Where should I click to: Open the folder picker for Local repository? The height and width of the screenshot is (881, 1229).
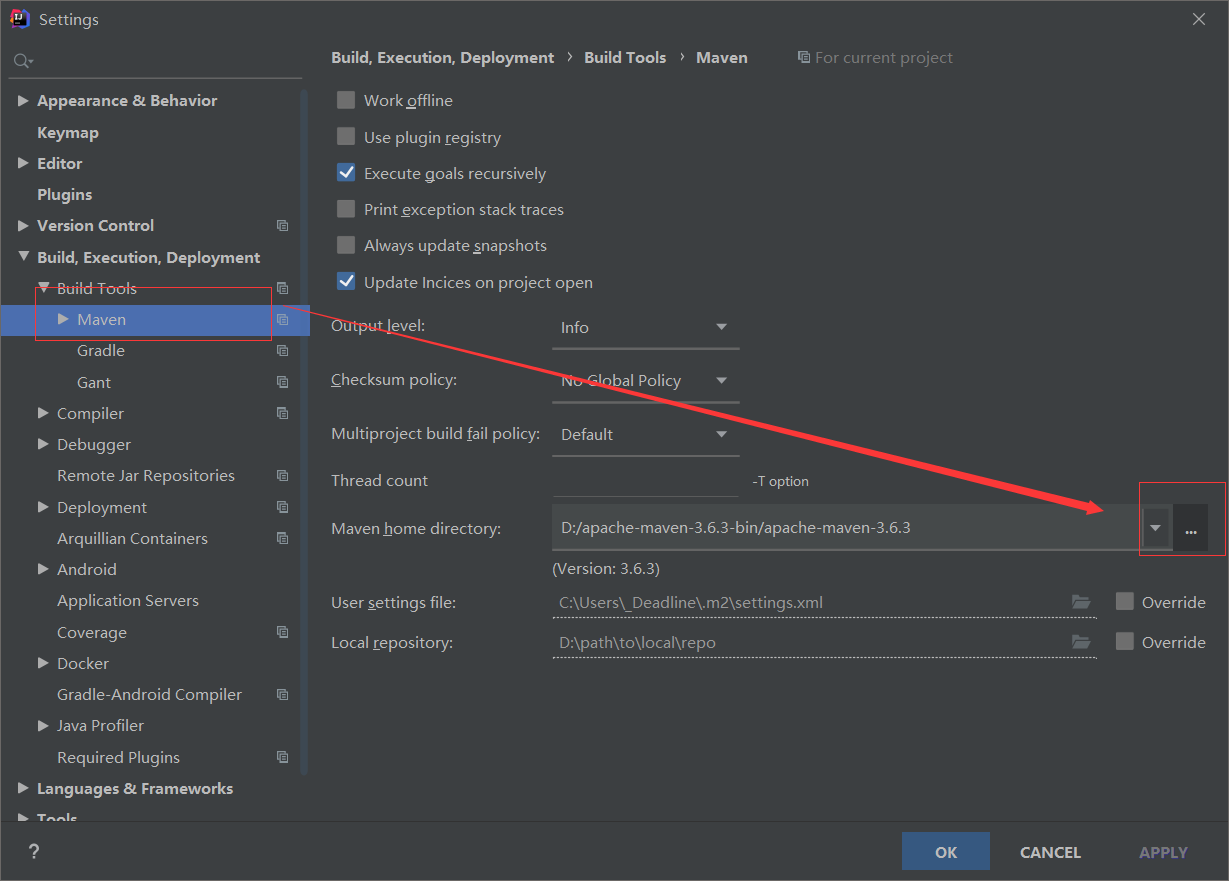1081,641
